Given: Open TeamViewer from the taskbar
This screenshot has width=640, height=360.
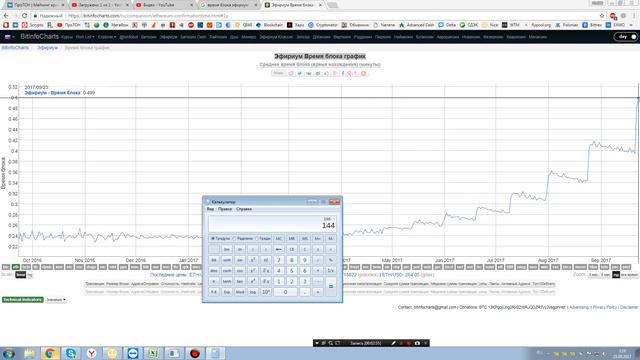Looking at the screenshot, I should pos(133,353).
